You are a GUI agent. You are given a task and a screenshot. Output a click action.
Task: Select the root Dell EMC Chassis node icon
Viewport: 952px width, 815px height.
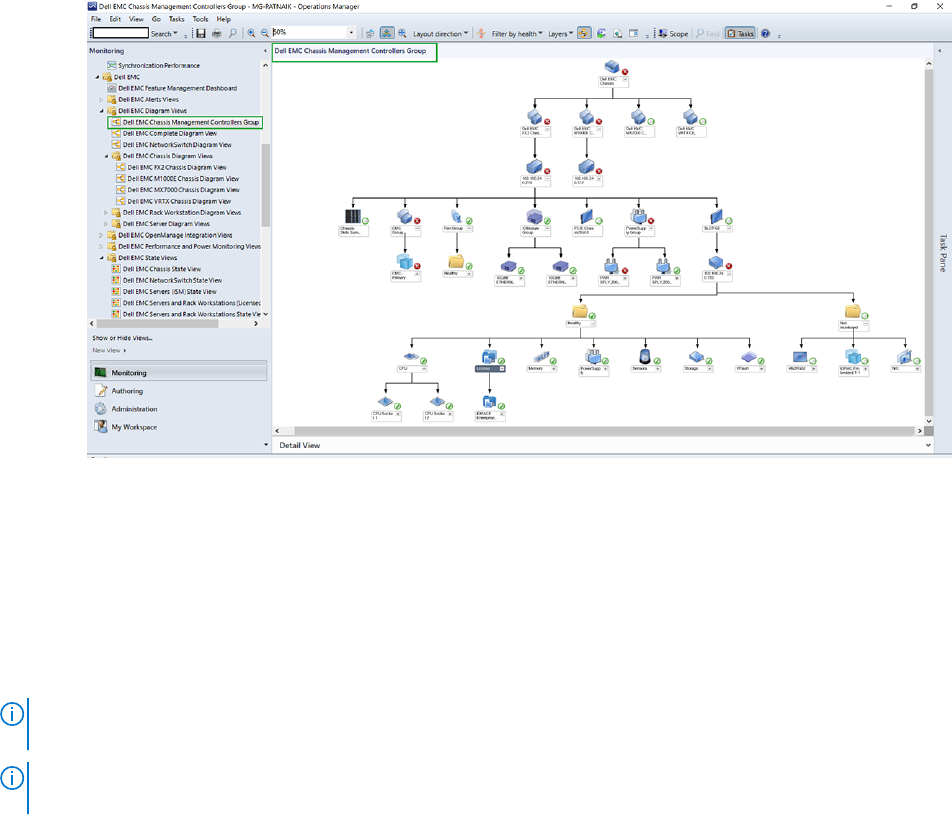click(612, 66)
